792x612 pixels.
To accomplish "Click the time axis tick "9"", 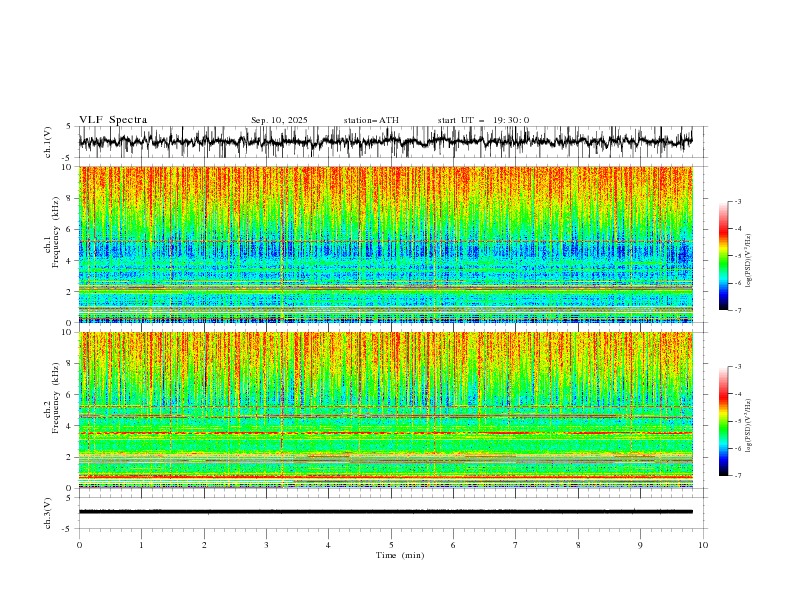I will coord(640,545).
